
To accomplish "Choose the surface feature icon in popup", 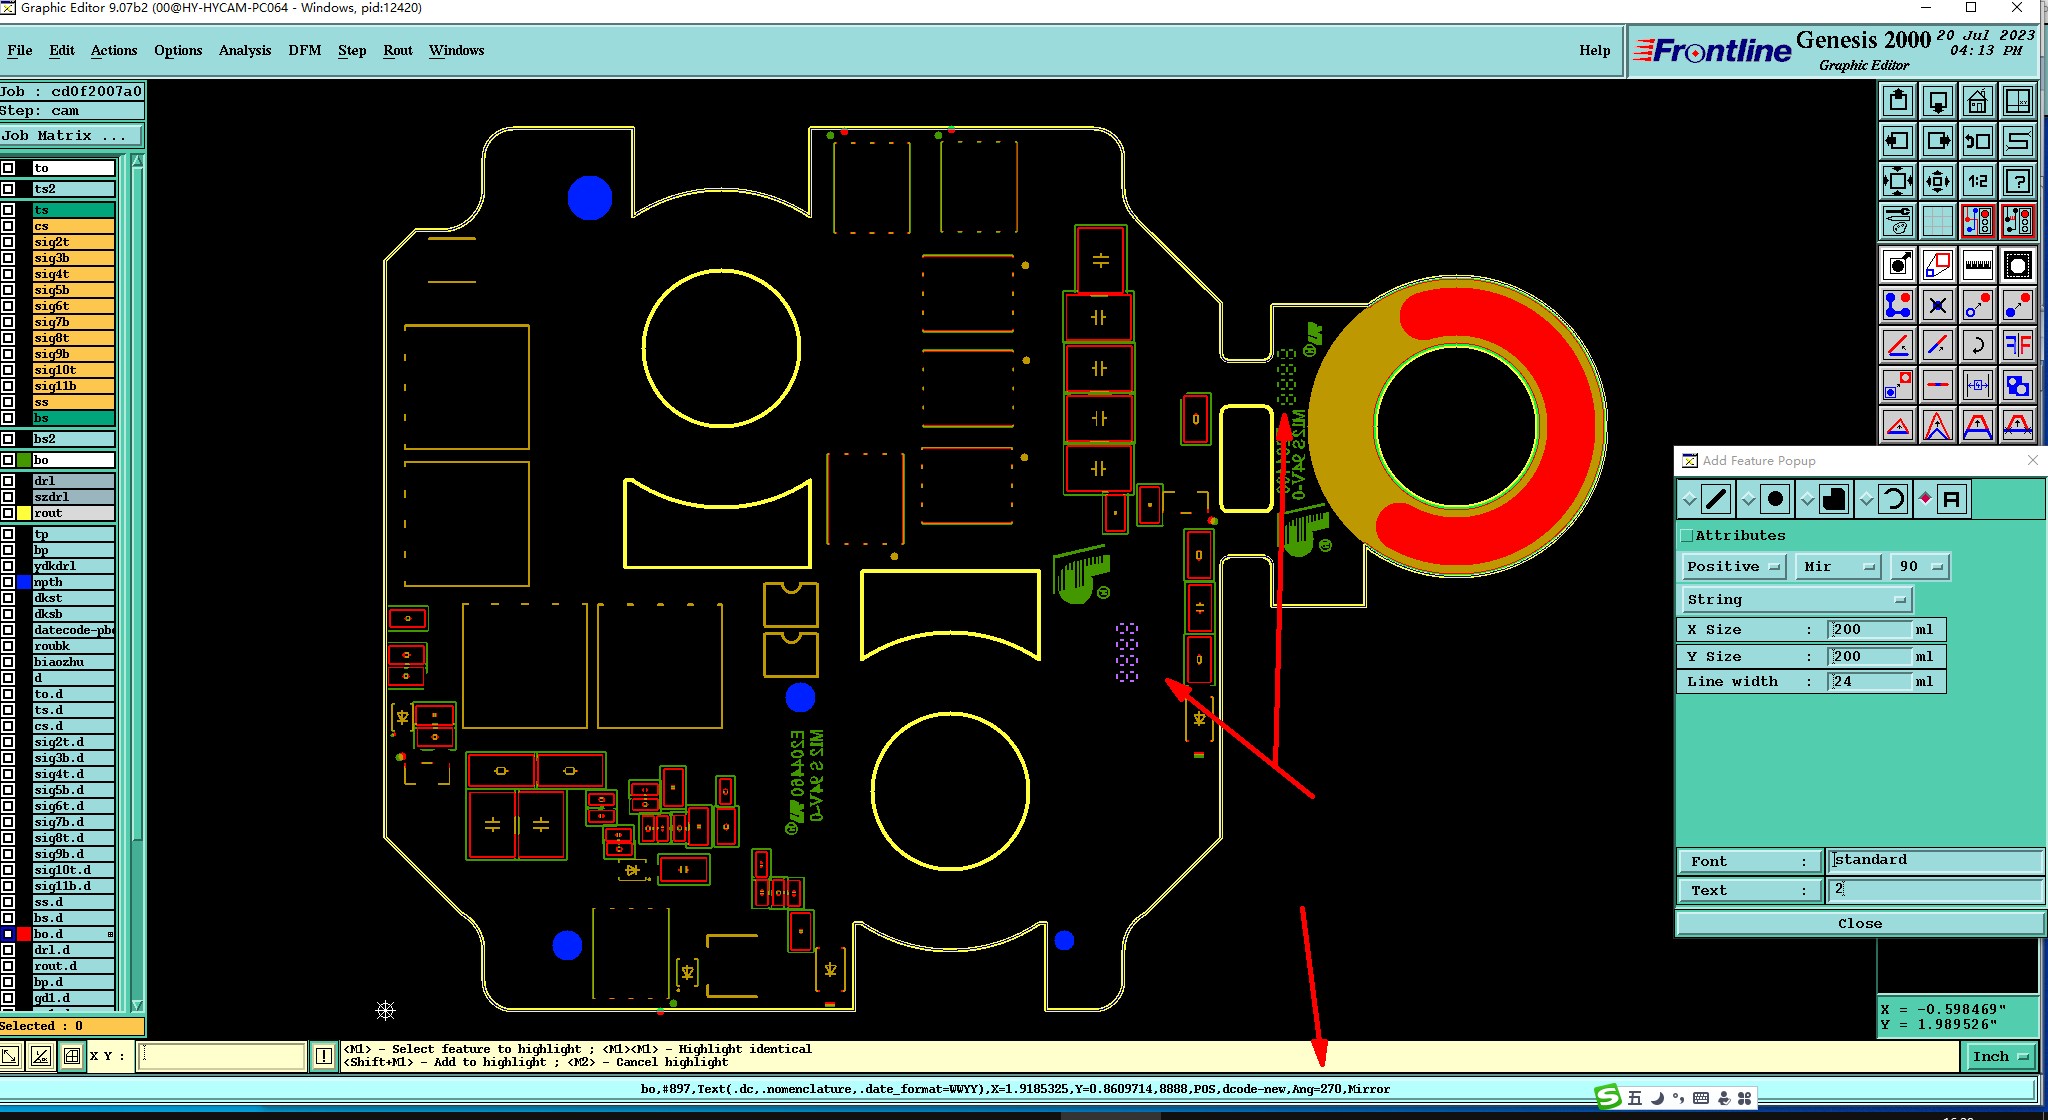I will click(1834, 498).
